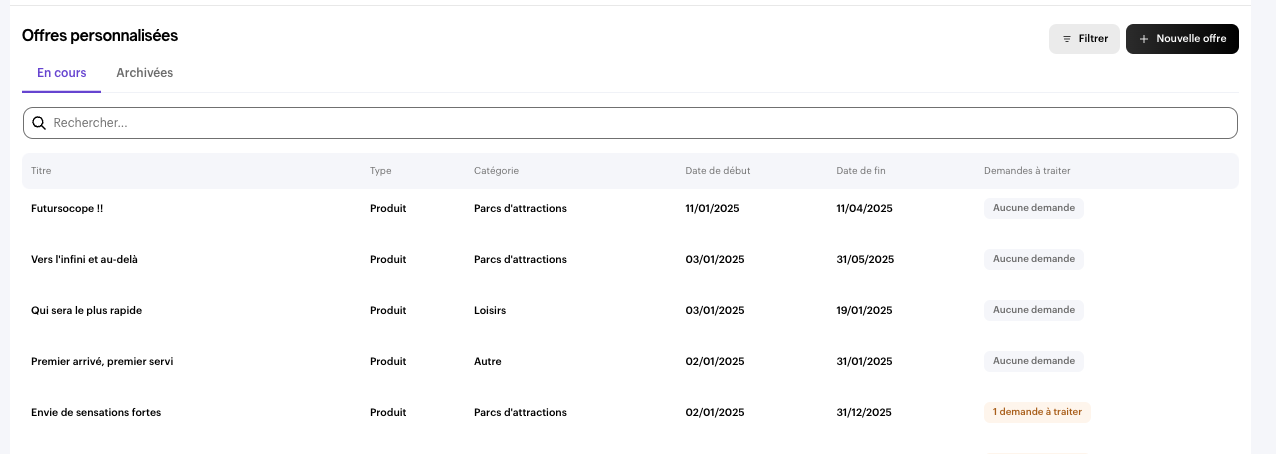
Task: Open Envie de sensations fortes offer
Action: point(96,412)
